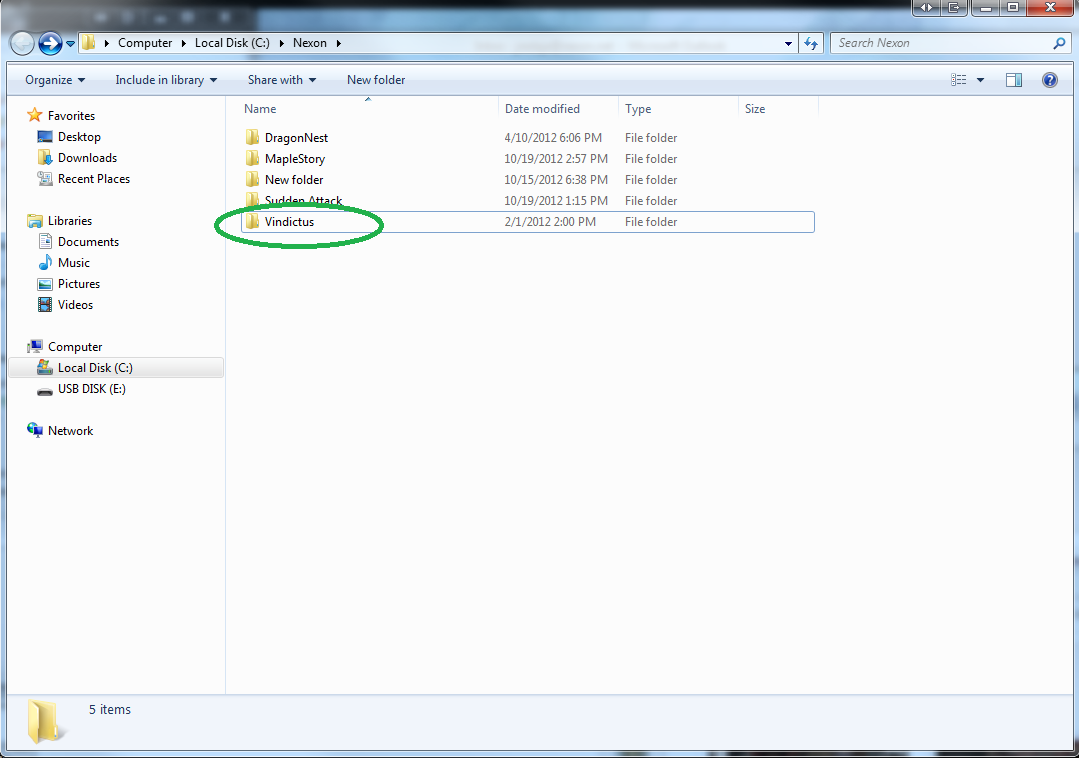Click the search magnifier icon
The width and height of the screenshot is (1079, 758).
pos(1059,43)
